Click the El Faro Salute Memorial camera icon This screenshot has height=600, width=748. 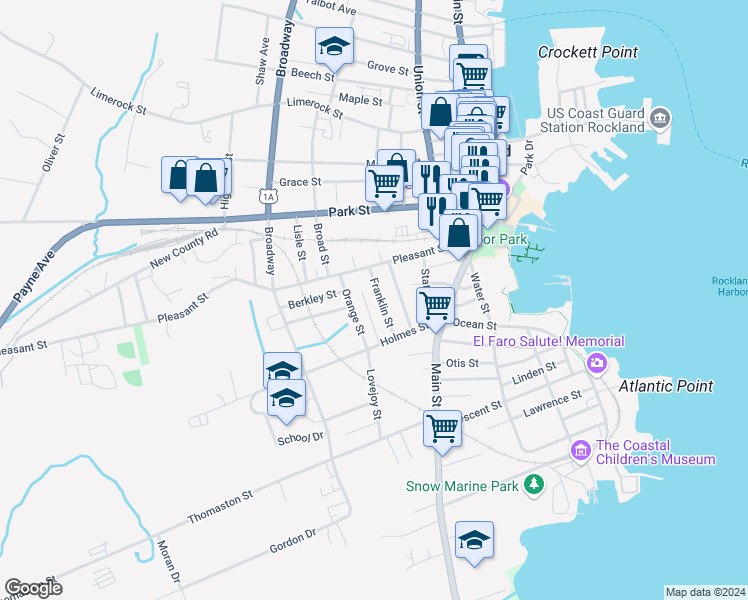coord(597,362)
